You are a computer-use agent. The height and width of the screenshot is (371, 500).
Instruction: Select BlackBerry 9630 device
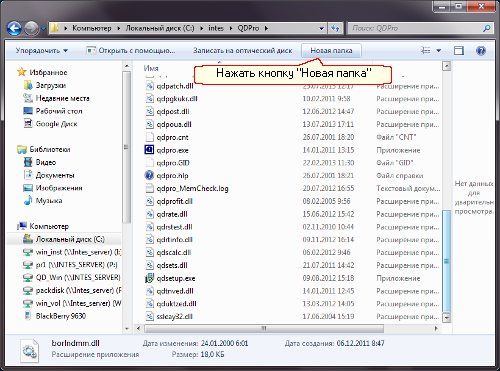tap(61, 316)
